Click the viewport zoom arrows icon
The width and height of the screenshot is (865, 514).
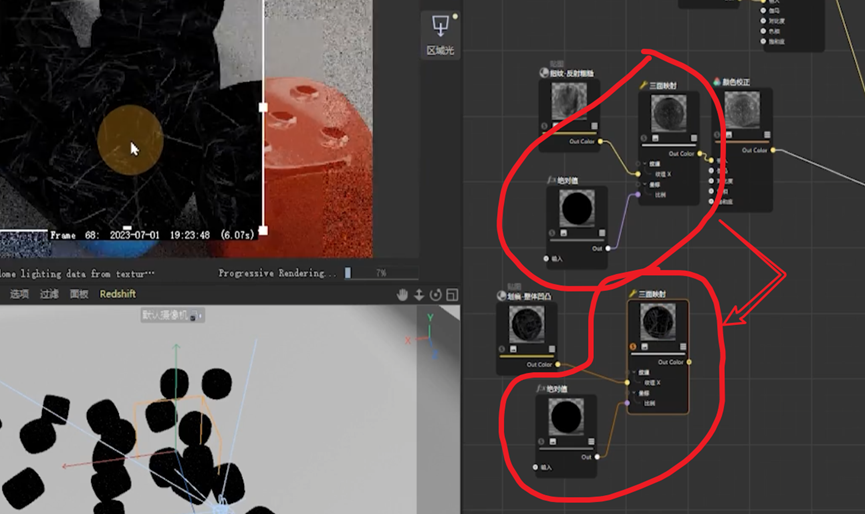pos(419,295)
